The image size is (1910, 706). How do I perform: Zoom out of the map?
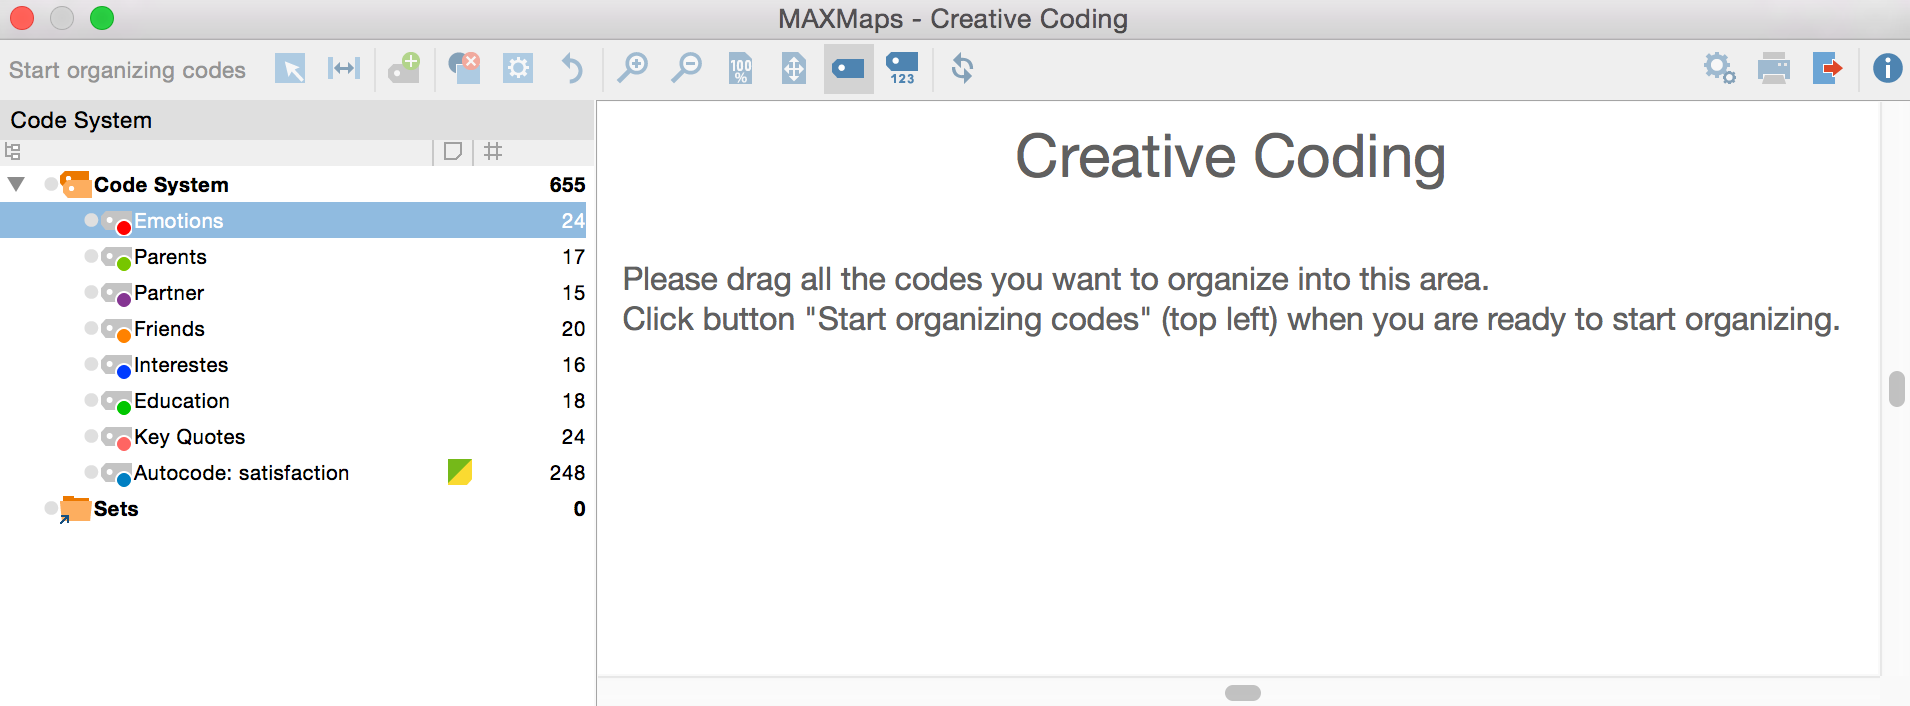click(686, 69)
